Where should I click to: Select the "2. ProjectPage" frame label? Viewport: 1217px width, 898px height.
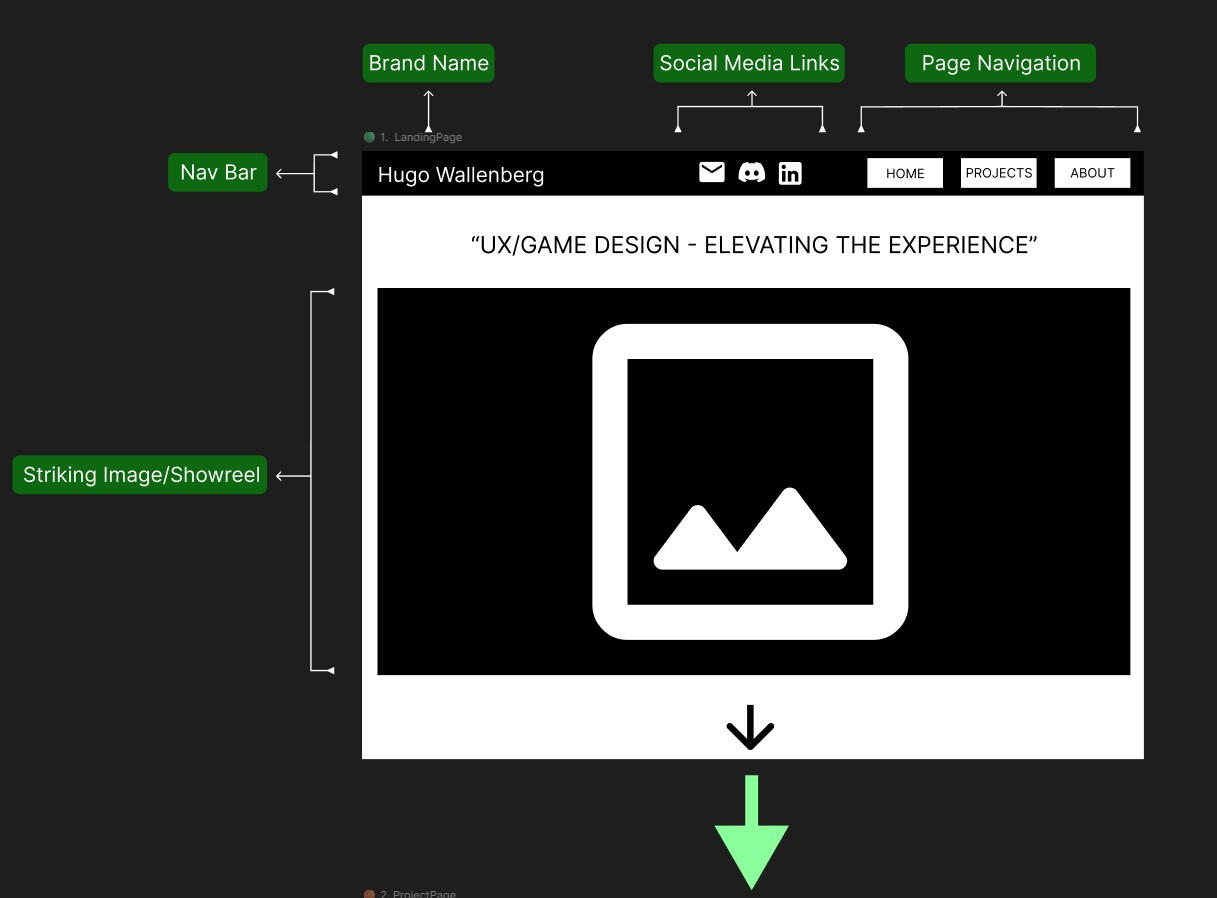tap(420, 894)
